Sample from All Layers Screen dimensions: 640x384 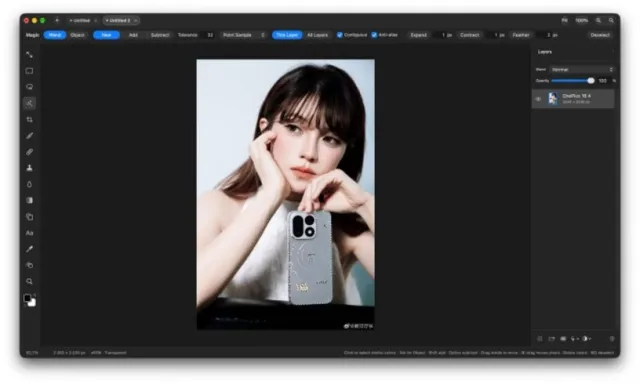317,35
